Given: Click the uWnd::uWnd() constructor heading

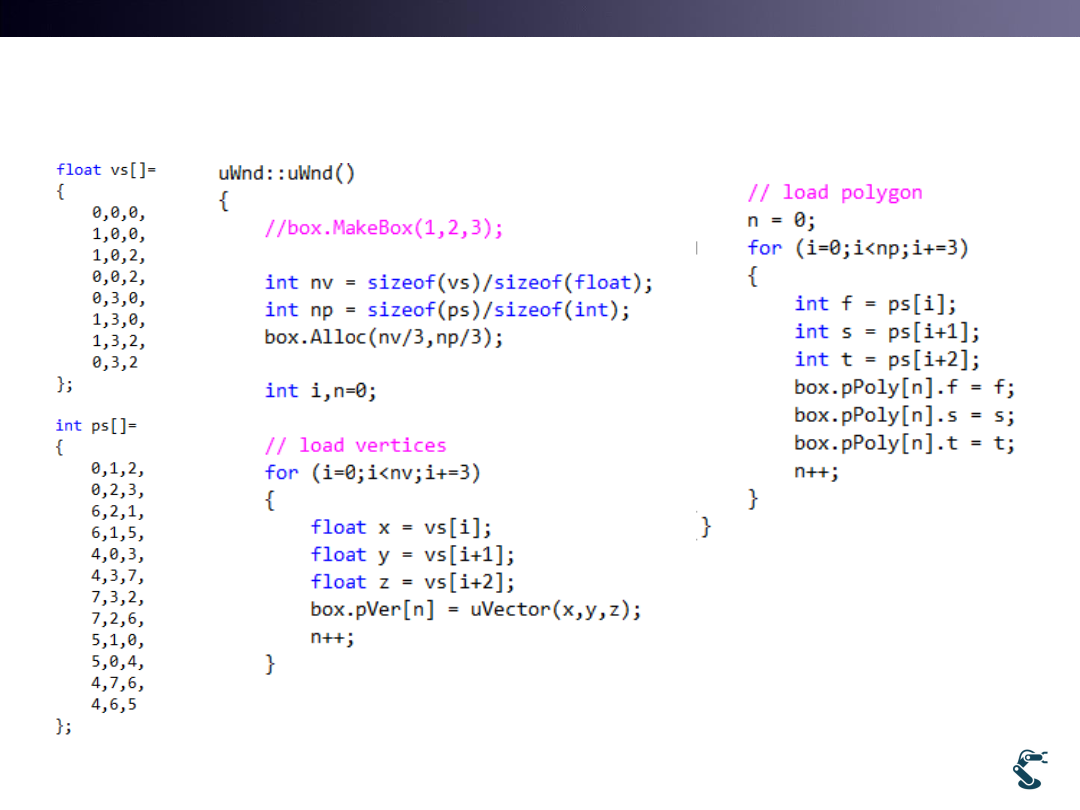Looking at the screenshot, I should click(287, 173).
